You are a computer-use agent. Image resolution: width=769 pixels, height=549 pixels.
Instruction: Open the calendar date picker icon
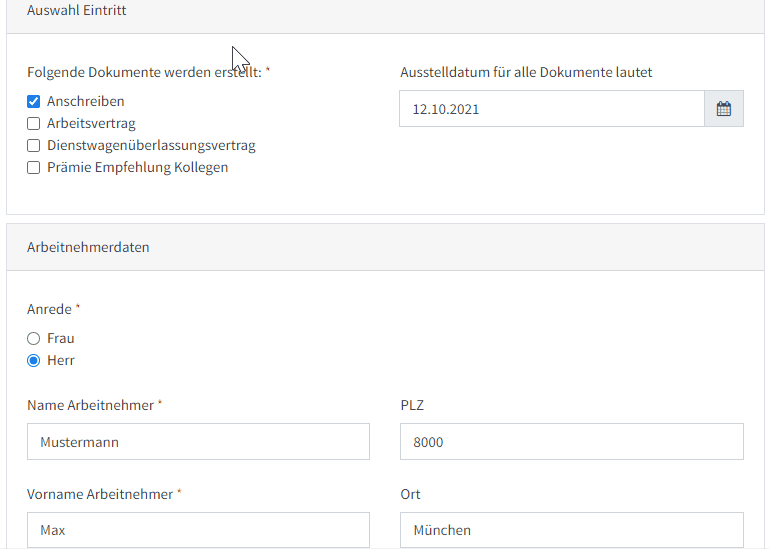pos(723,109)
